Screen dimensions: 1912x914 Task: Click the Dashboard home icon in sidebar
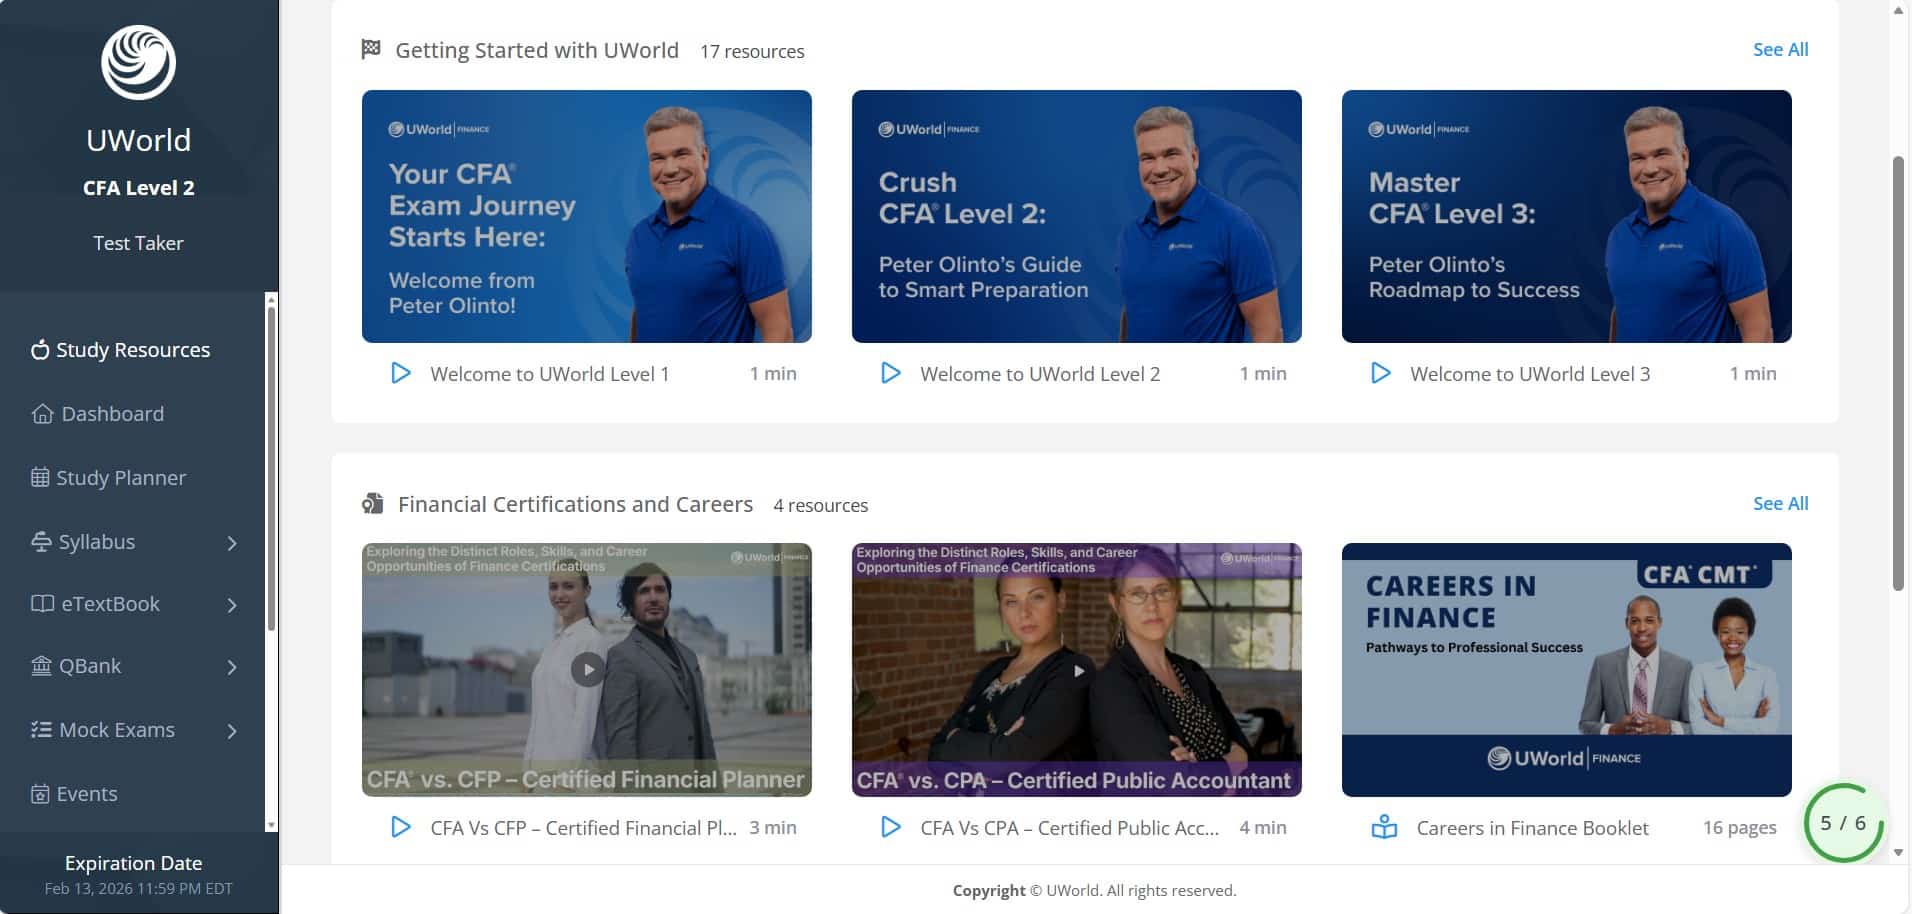(x=42, y=414)
